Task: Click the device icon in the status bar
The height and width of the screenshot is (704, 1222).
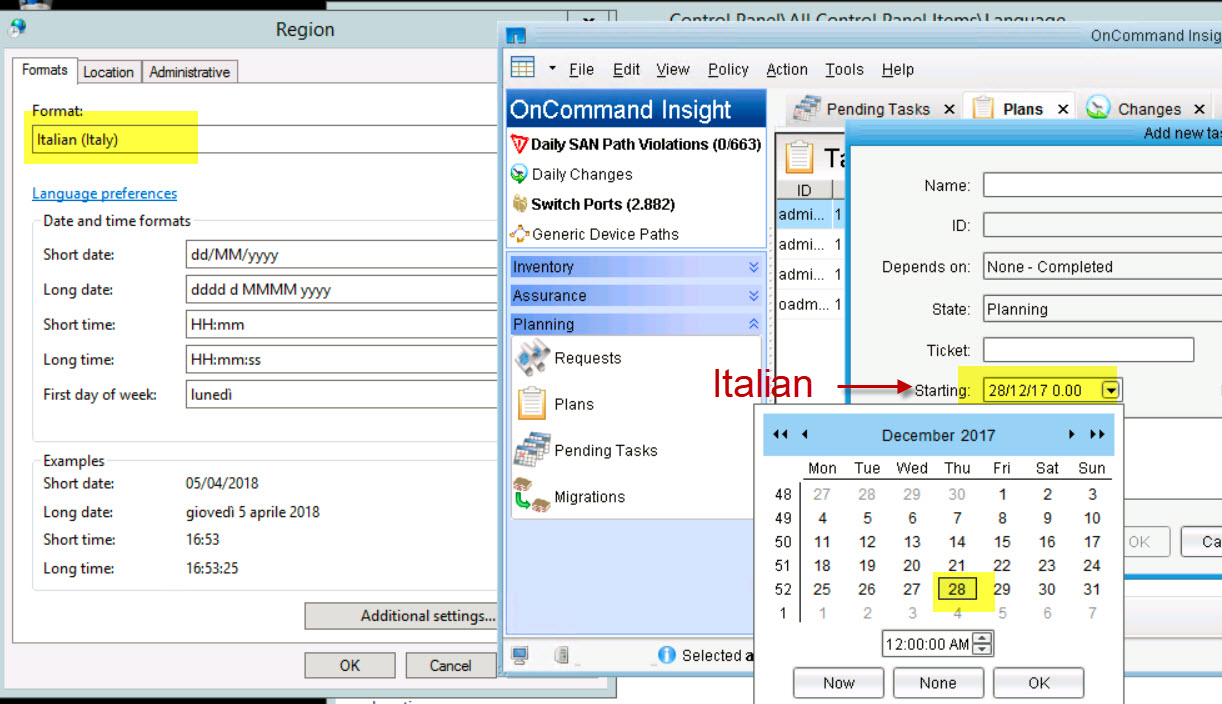Action: (x=562, y=656)
